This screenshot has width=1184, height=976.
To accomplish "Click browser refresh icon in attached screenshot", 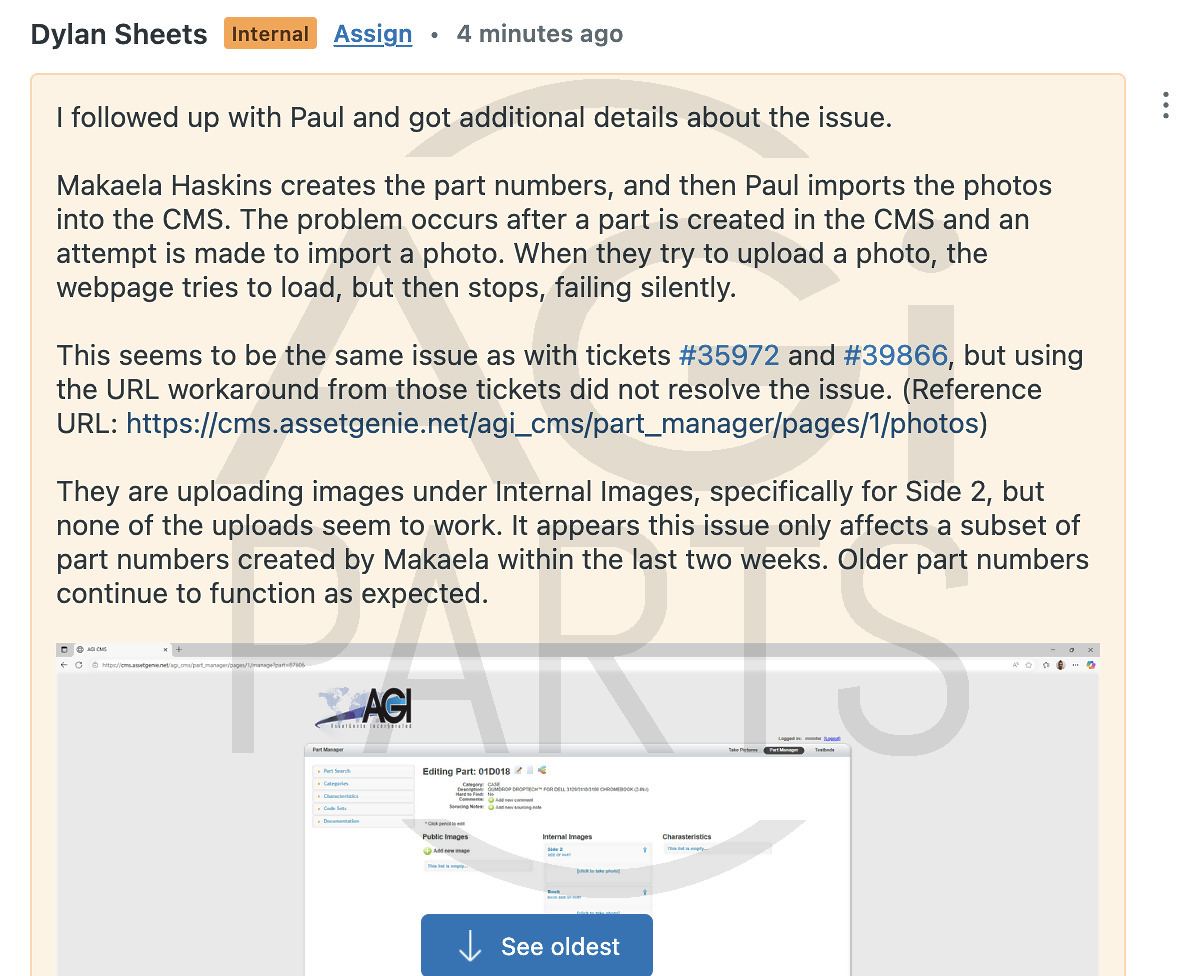I will point(79,665).
